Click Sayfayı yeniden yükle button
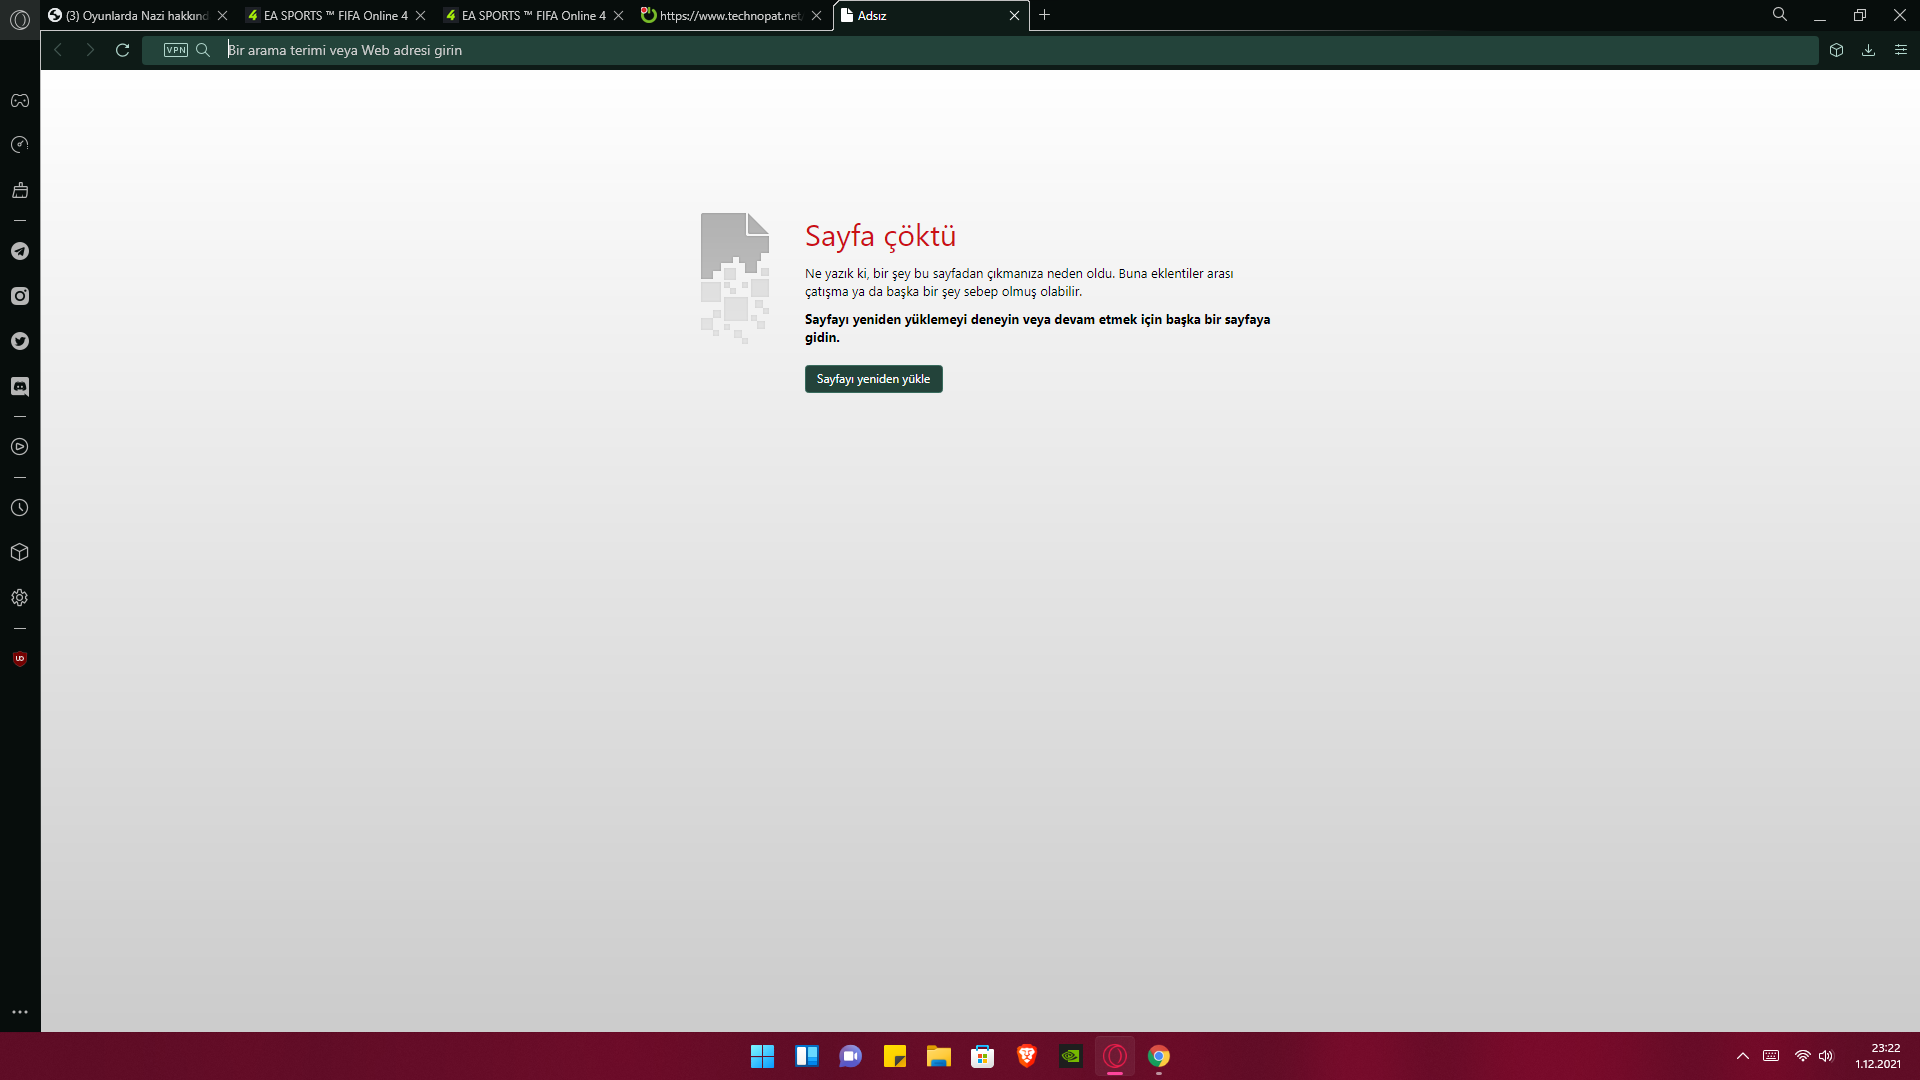Screen dimensions: 1920x1080 pos(873,379)
